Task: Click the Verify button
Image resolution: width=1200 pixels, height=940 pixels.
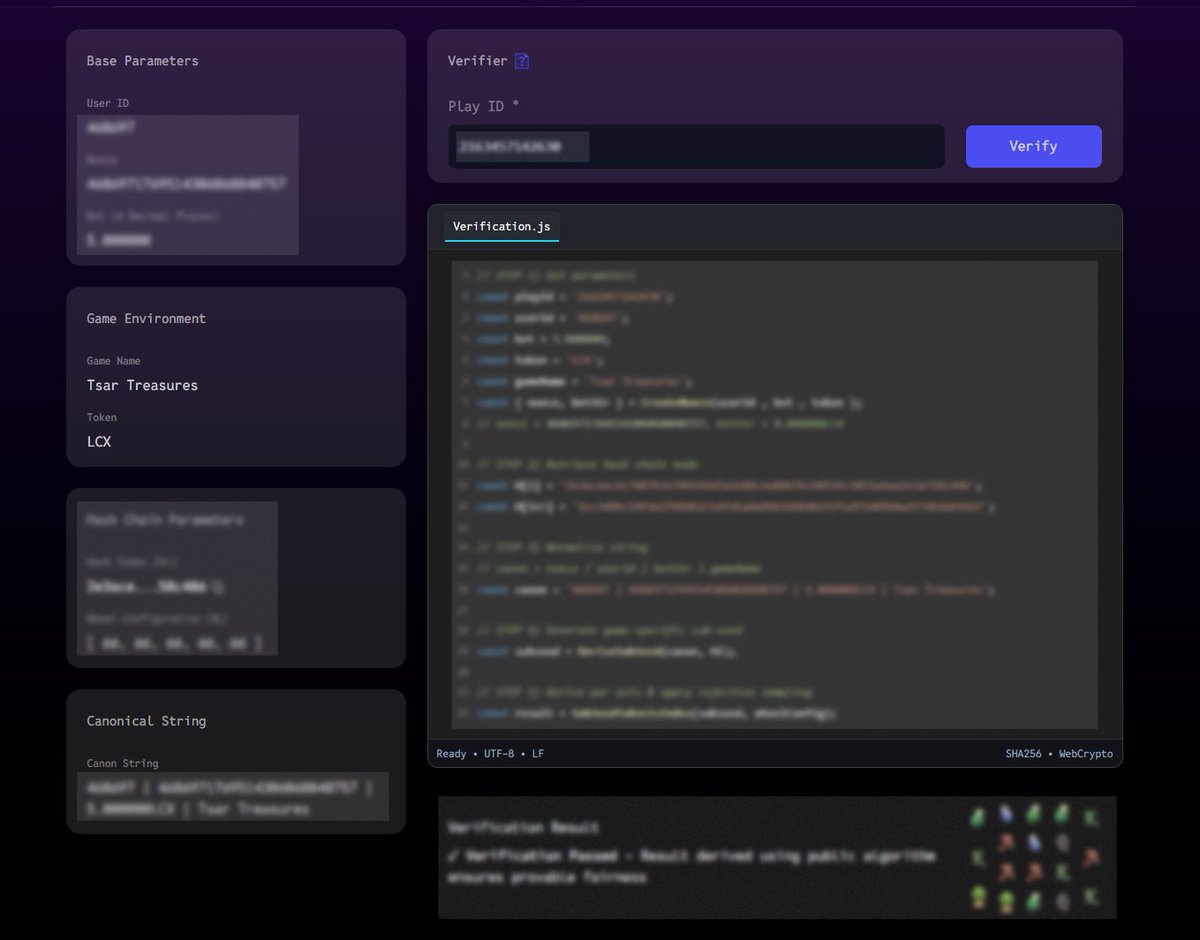Action: click(1033, 146)
